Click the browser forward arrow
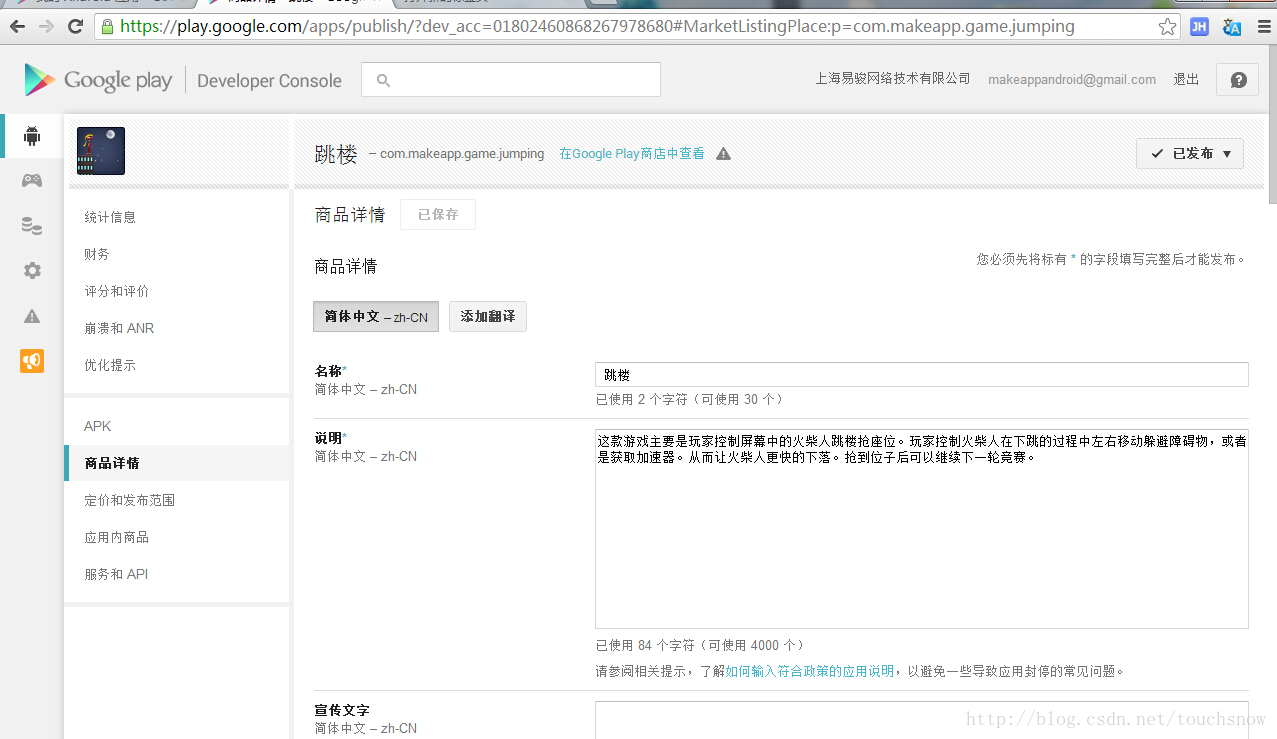Image resolution: width=1277 pixels, height=739 pixels. click(x=47, y=27)
